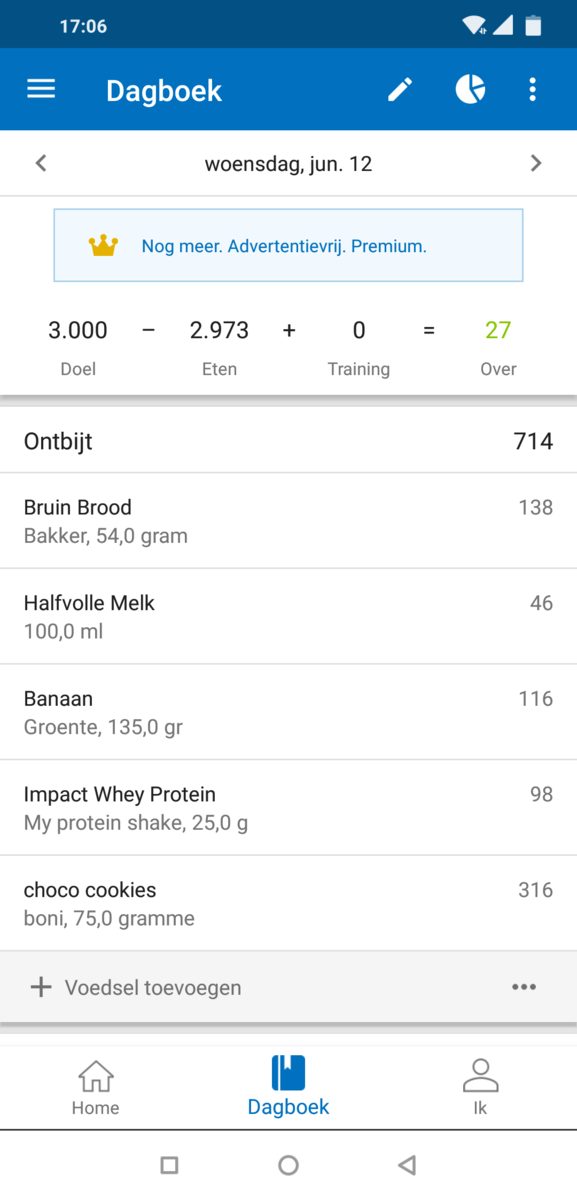Image resolution: width=577 pixels, height=1200 pixels.
Task: Select the pencil edit icon in the toolbar
Action: pos(399,89)
